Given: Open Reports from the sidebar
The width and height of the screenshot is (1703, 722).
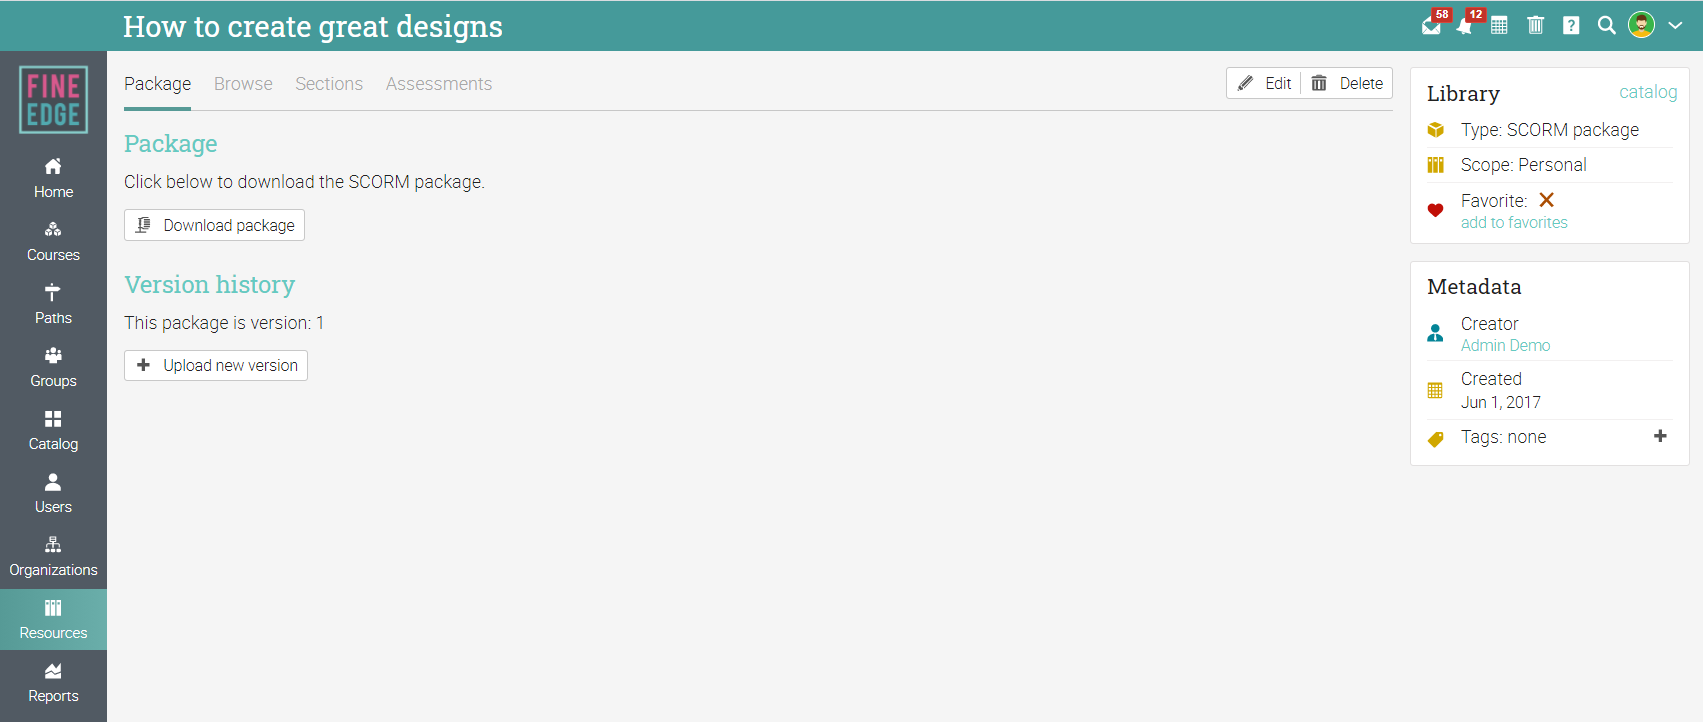Looking at the screenshot, I should pyautogui.click(x=53, y=683).
